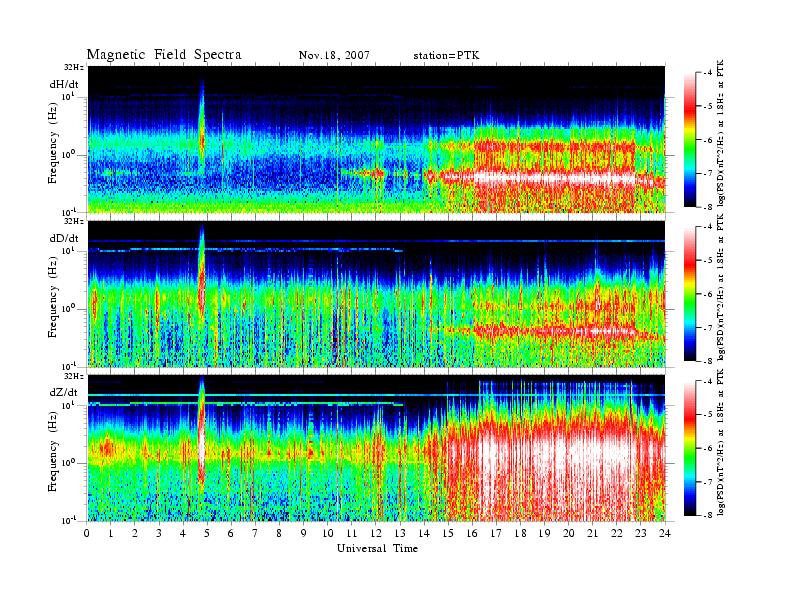Click the "11" hour tick on the time axis
Viewport: 792px width, 612px height.
point(352,533)
